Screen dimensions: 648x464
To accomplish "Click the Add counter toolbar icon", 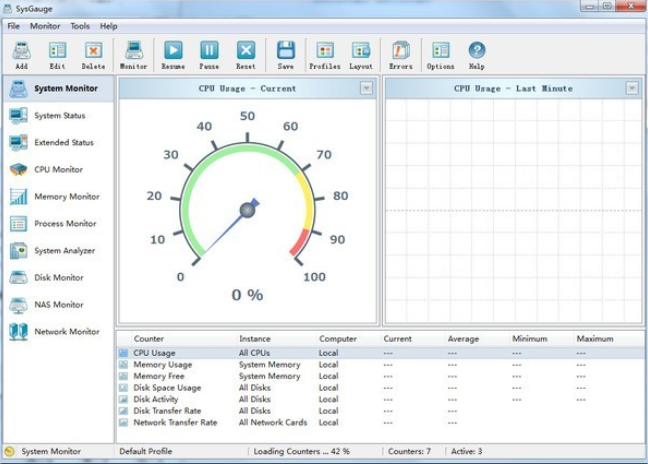I will (x=21, y=50).
